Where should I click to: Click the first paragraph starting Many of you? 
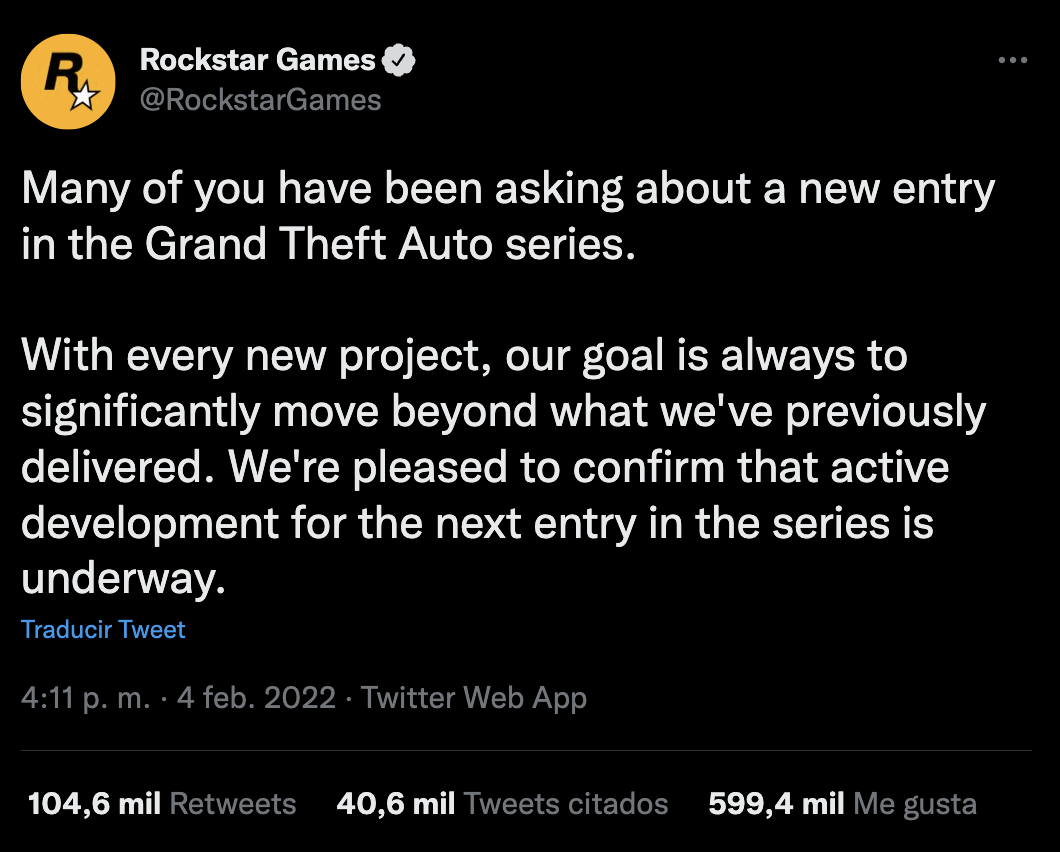click(x=508, y=216)
